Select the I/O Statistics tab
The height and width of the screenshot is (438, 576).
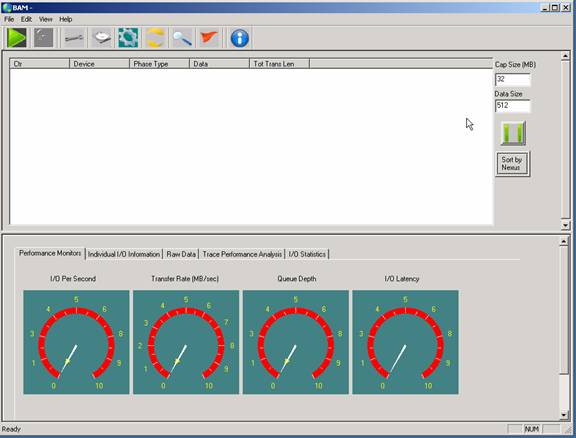[x=307, y=254]
